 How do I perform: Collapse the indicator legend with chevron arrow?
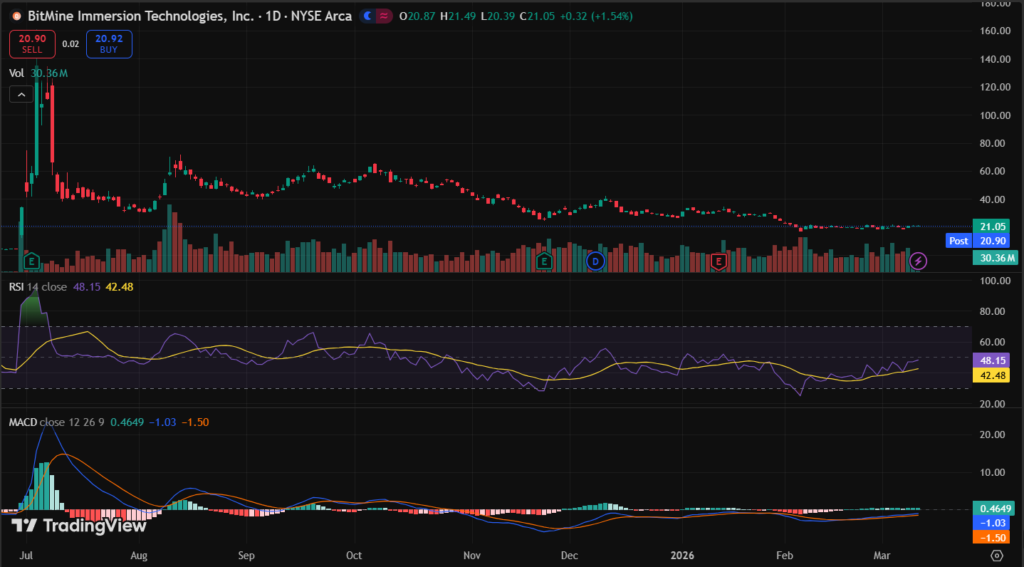coord(19,94)
